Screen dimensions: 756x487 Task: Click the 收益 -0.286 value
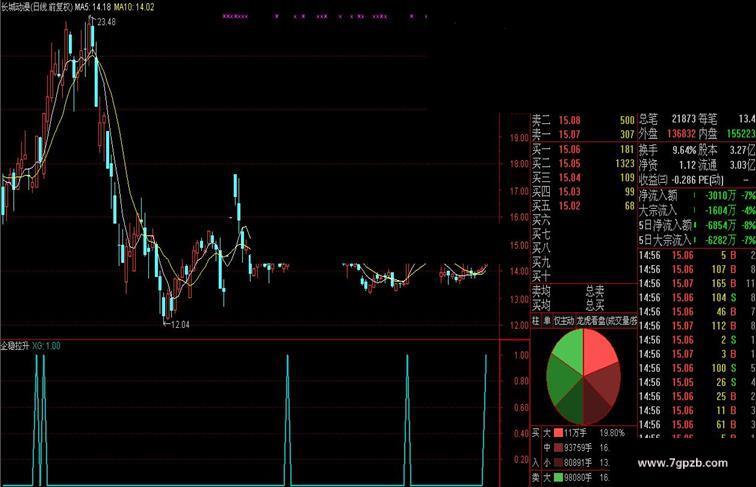coord(683,180)
